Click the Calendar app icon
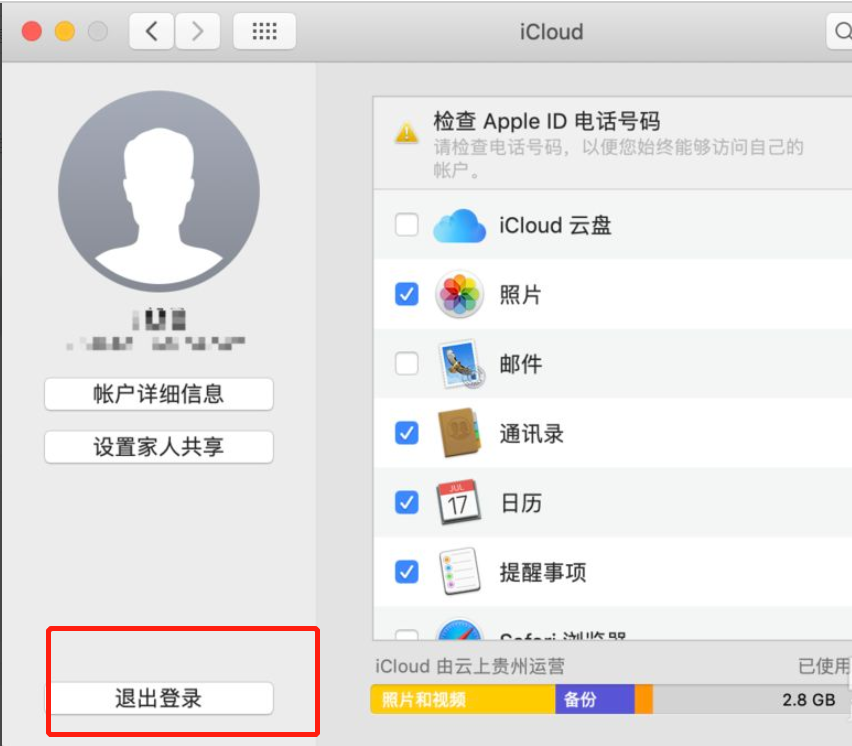852x746 pixels. pos(460,502)
